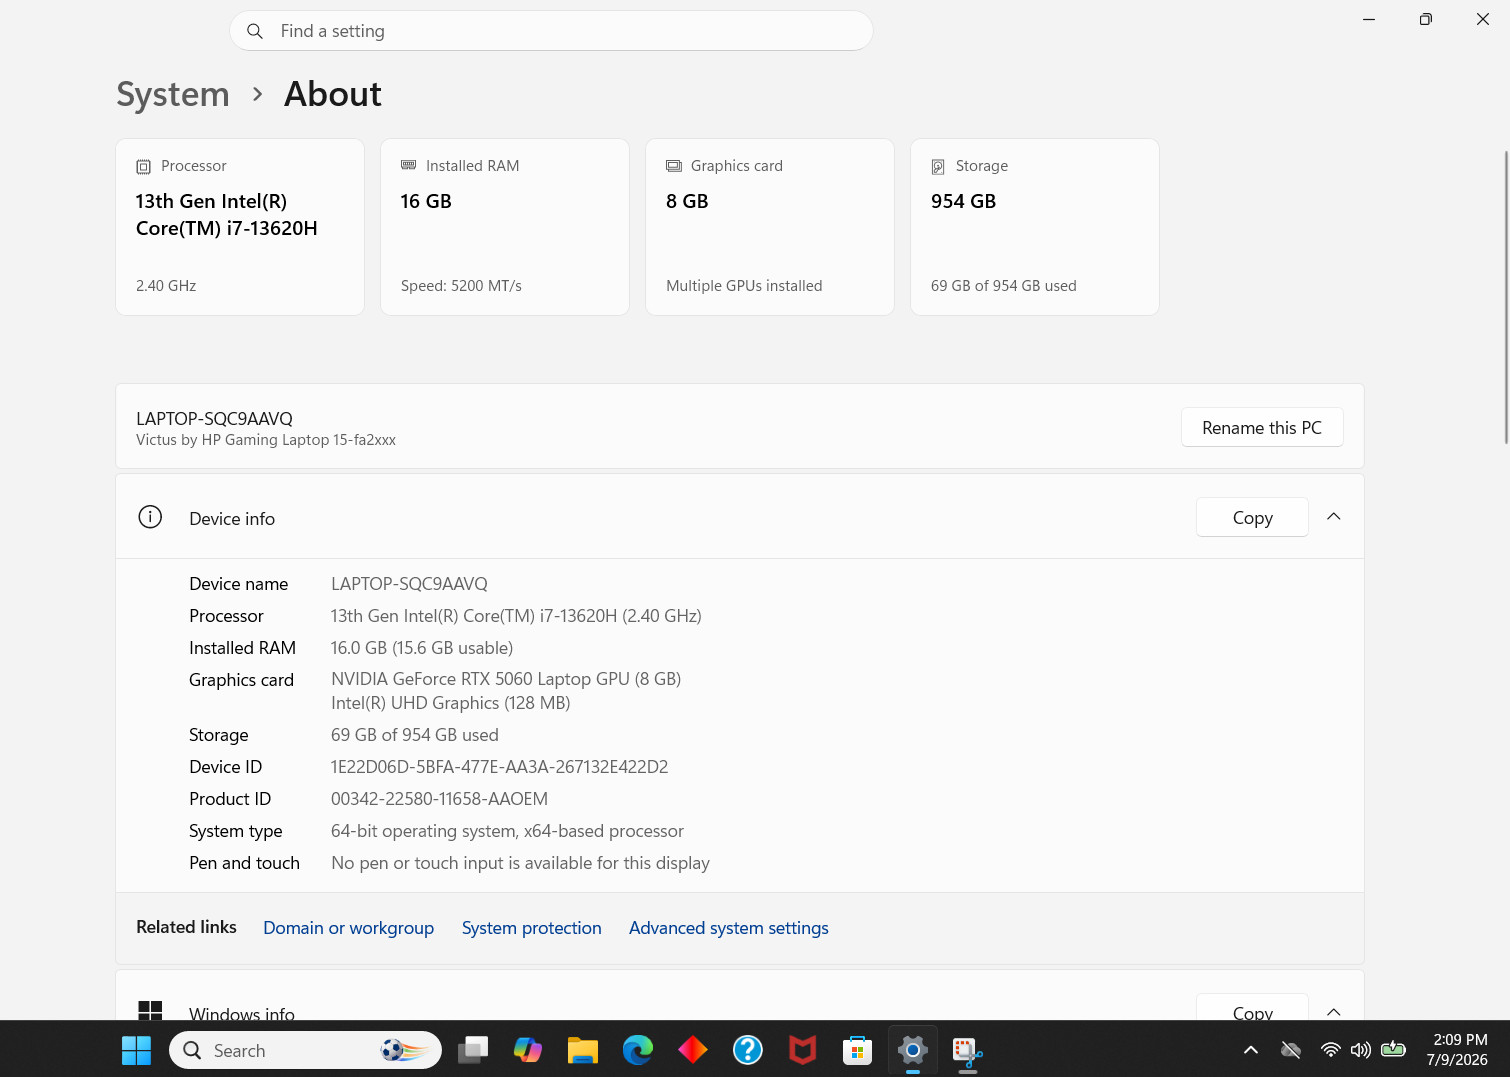1510x1077 pixels.
Task: Select the Graphics card 8 GB card
Action: click(770, 227)
